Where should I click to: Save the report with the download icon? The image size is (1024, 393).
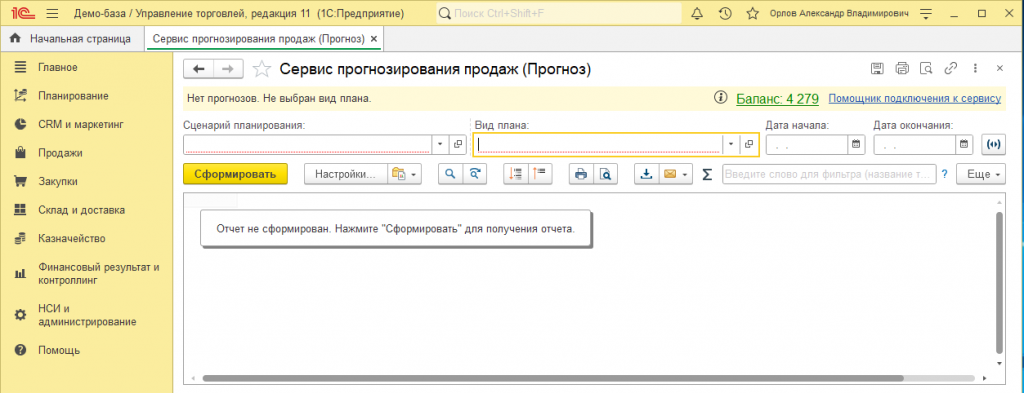coord(647,174)
